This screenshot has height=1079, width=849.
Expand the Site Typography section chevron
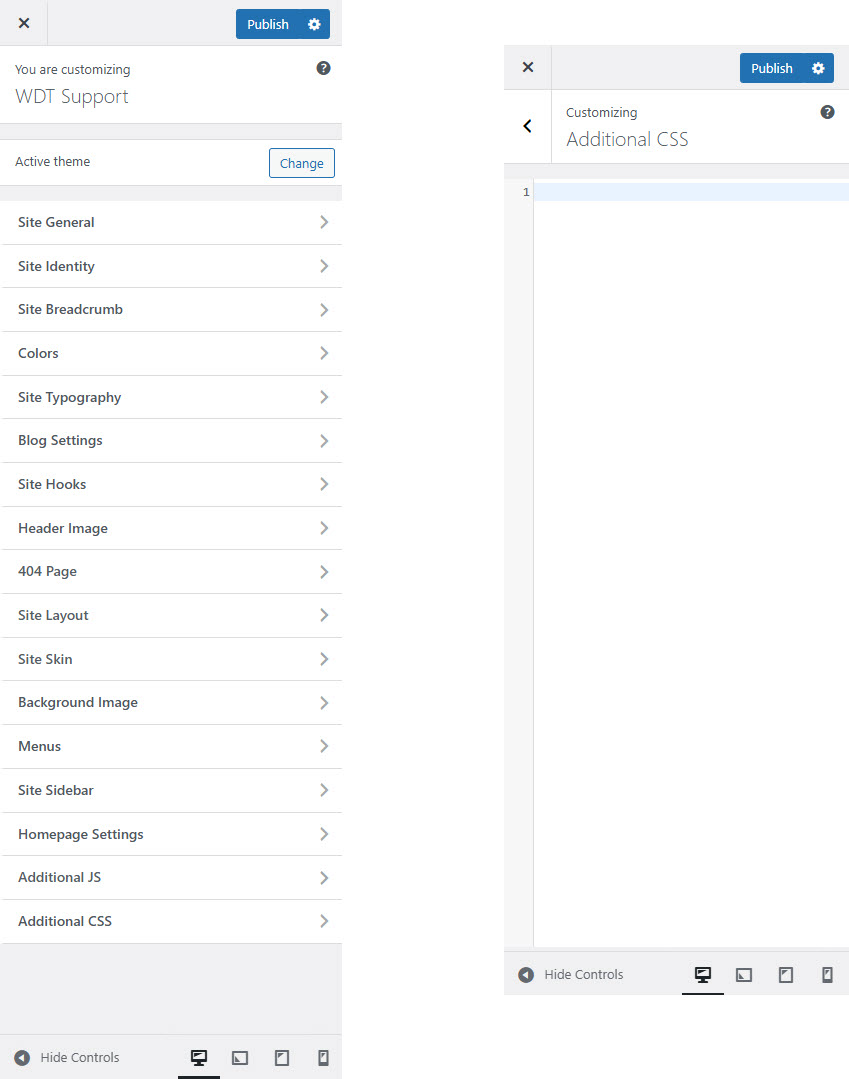coord(324,397)
